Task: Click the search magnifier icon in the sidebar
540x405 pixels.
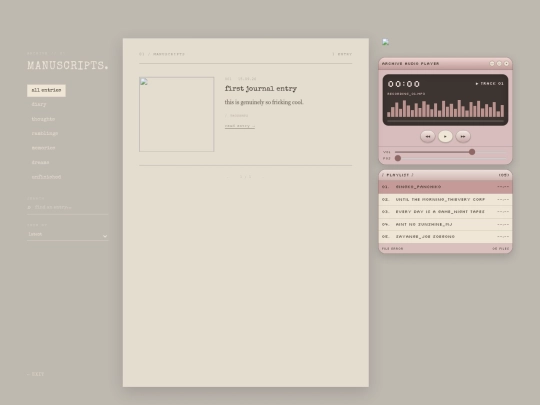Action: 29,207
